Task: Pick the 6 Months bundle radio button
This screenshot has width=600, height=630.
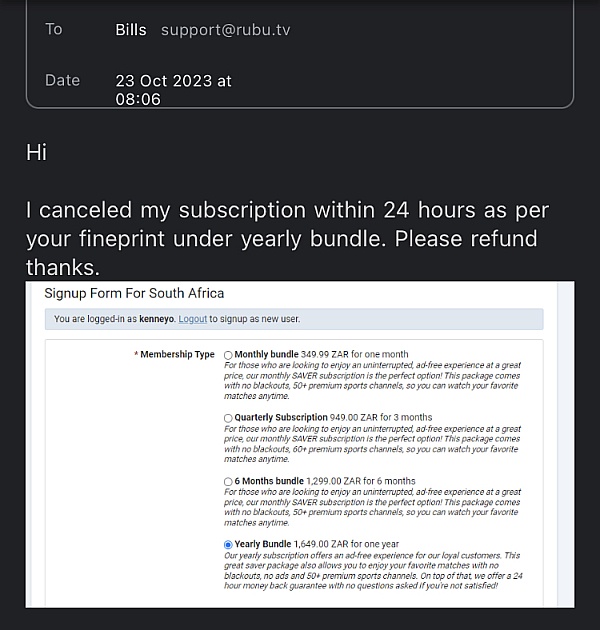Action: (228, 481)
